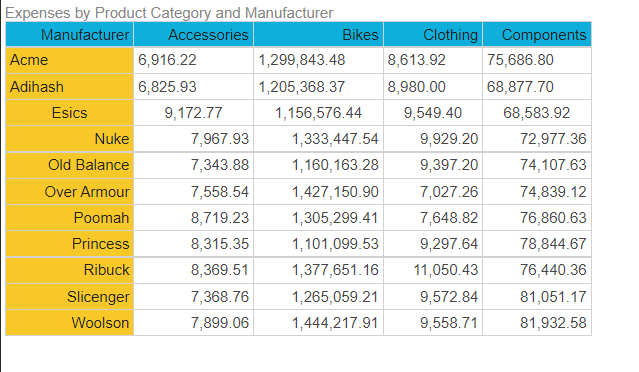This screenshot has width=639, height=372.
Task: Click the Manufacturer column header
Action: [70, 35]
